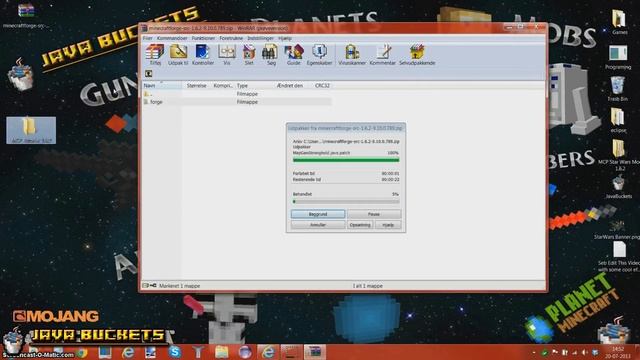Click the Java coffee cup desktop icon on left

click(20, 75)
